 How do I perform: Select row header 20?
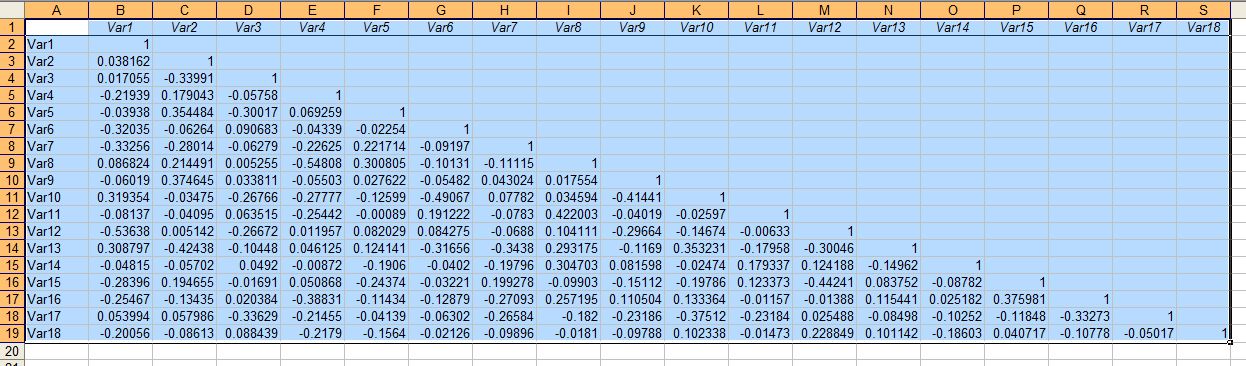[x=12, y=351]
